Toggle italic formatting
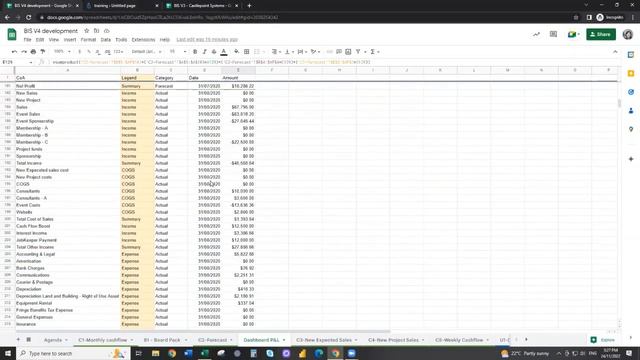Screen dimensions: 640x360 204,52
